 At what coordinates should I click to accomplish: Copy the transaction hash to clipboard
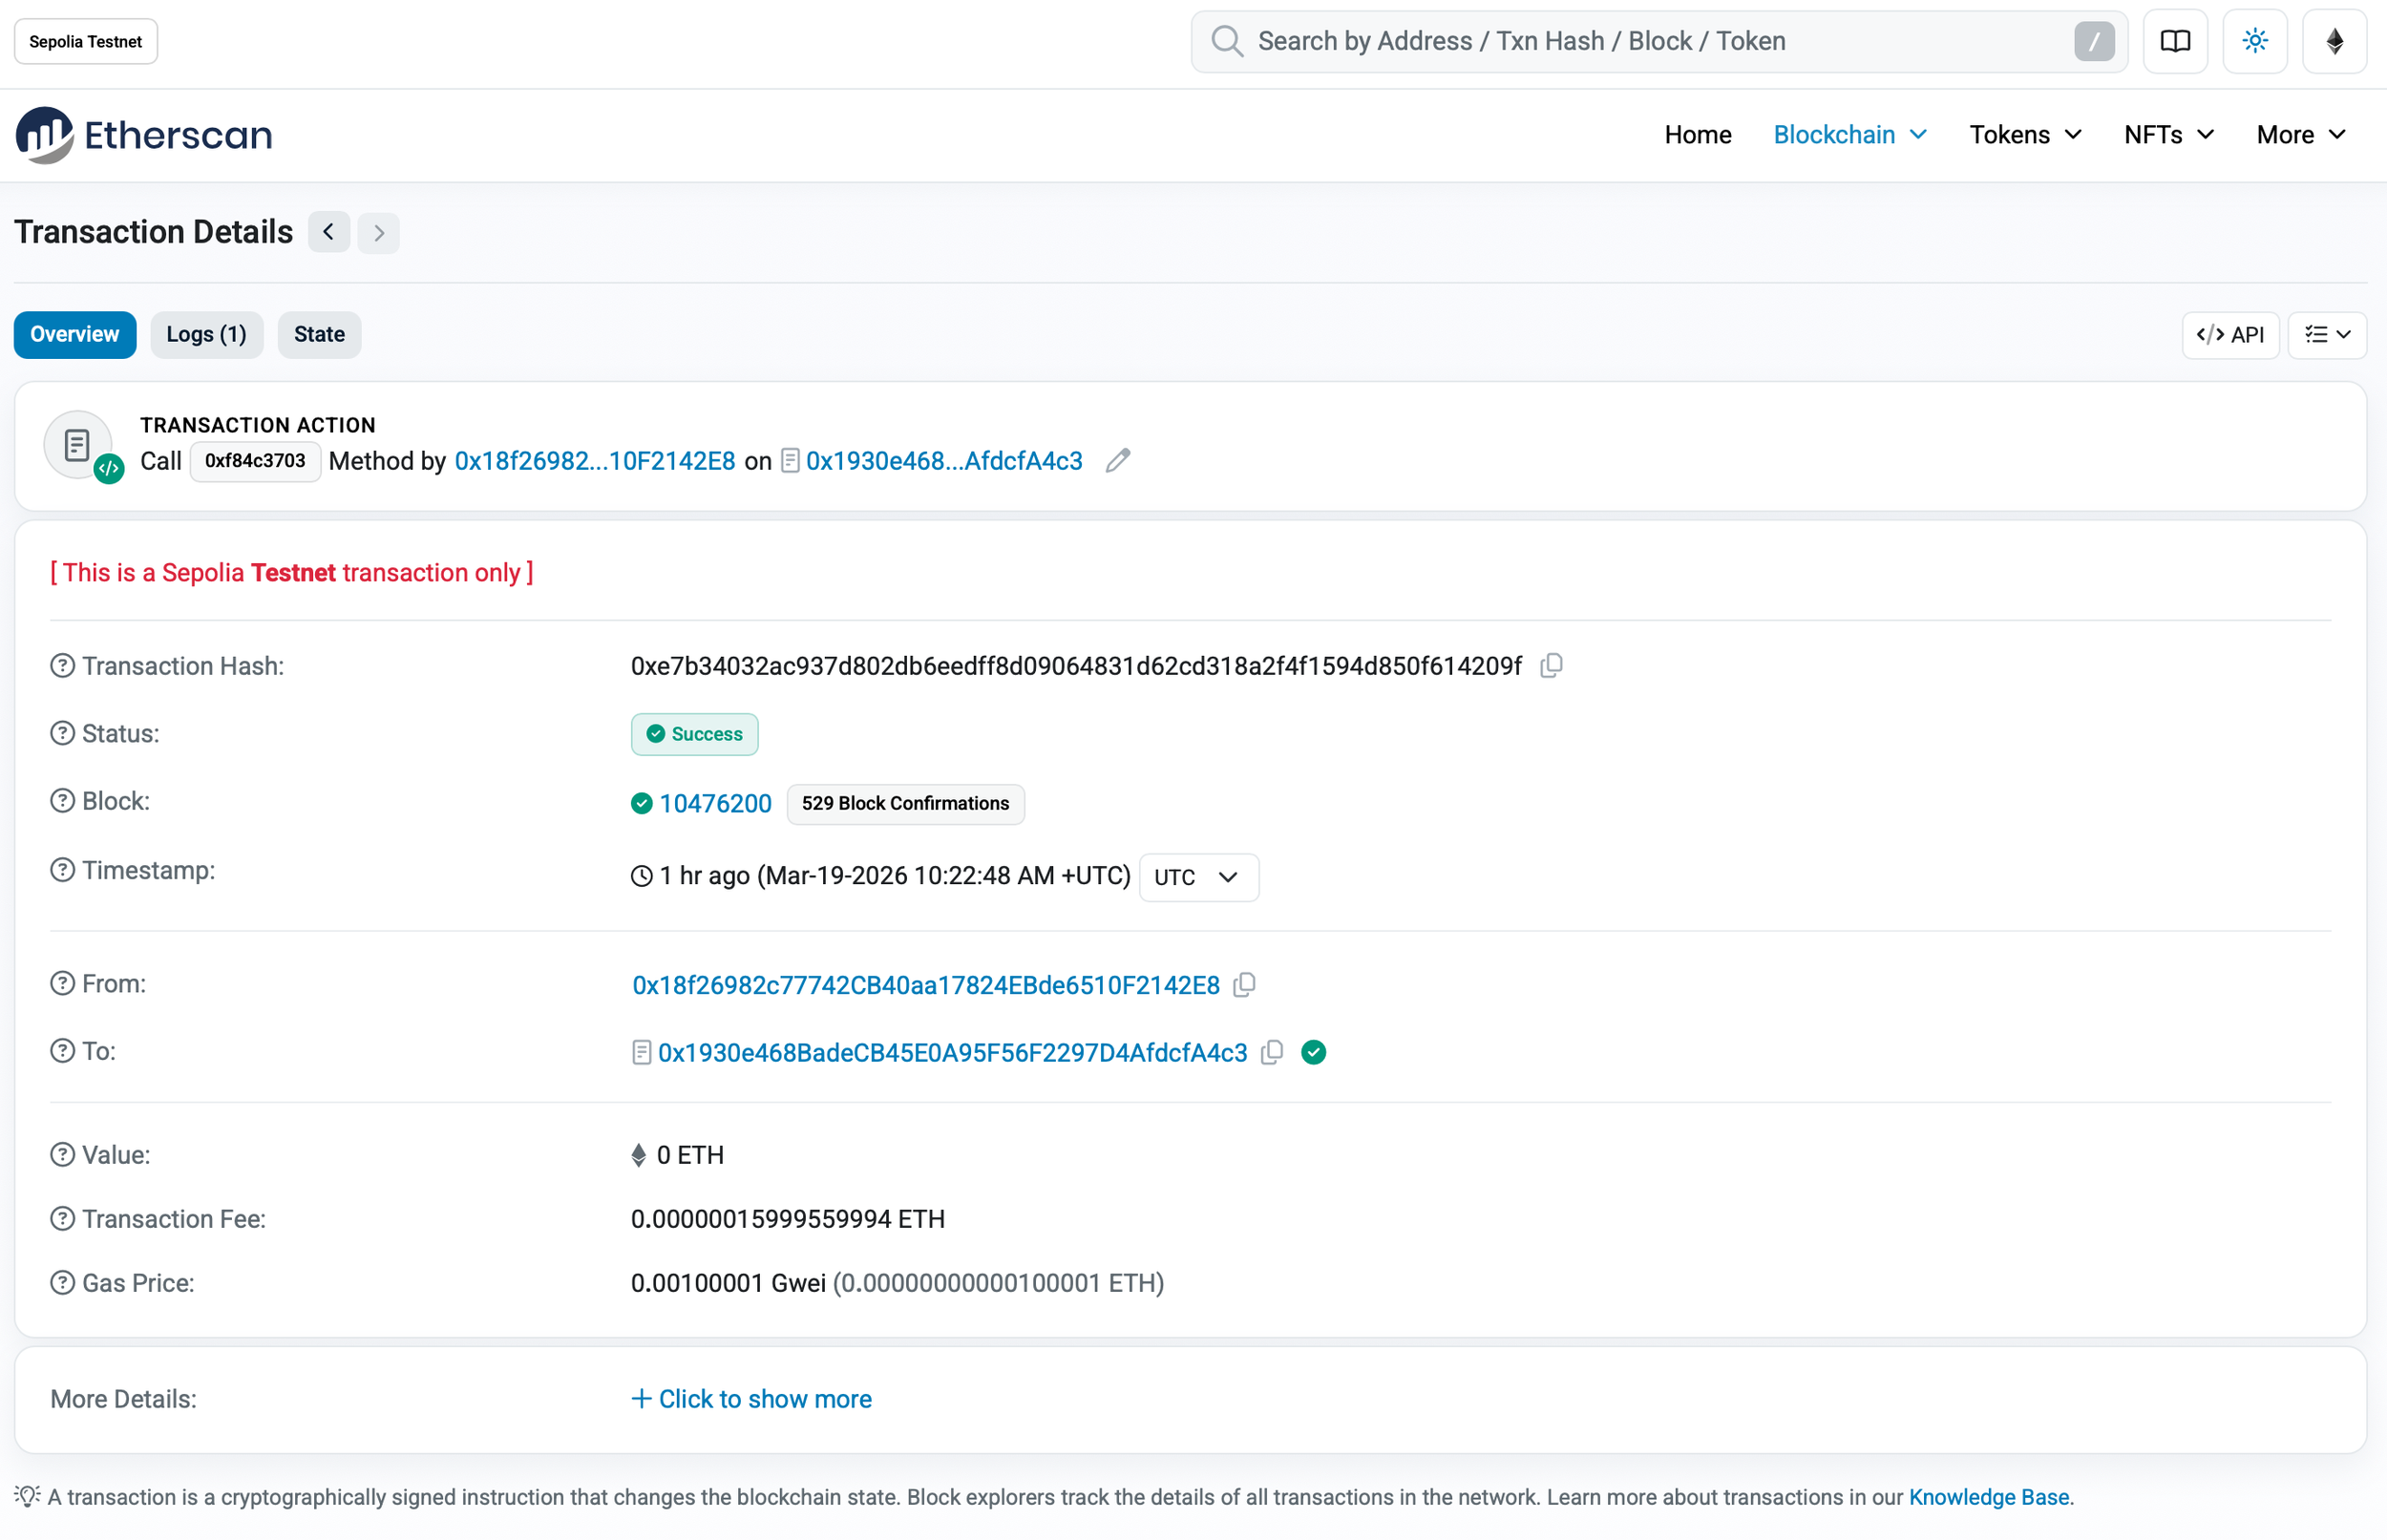1551,666
